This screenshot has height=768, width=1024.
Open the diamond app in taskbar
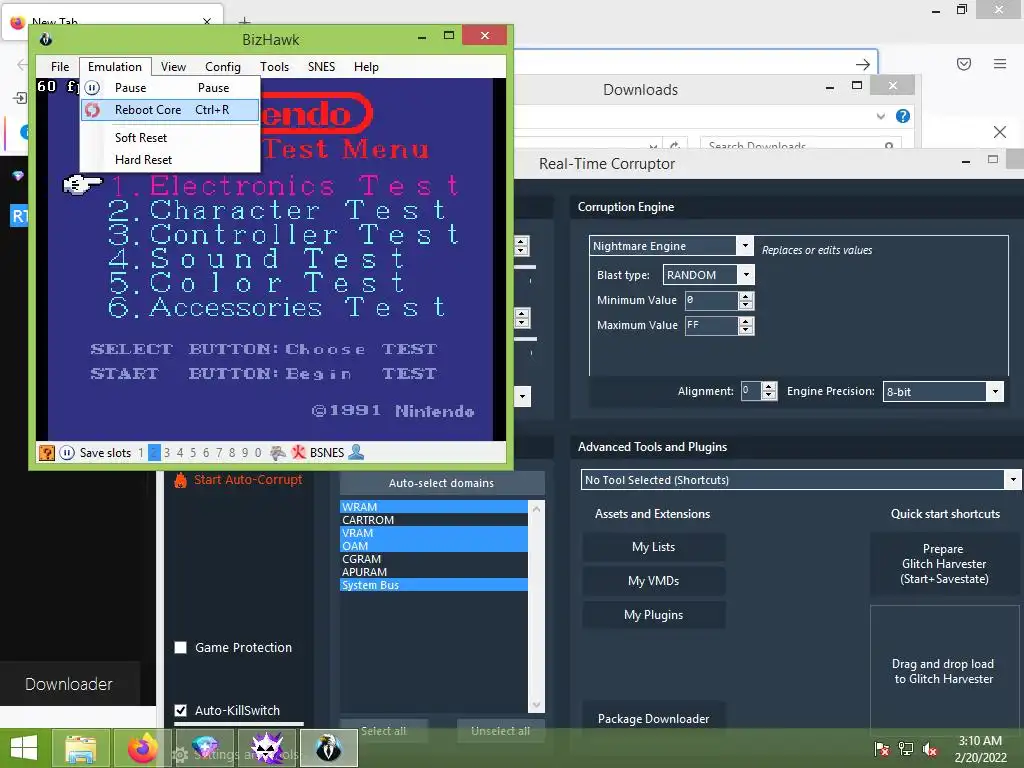tap(204, 748)
